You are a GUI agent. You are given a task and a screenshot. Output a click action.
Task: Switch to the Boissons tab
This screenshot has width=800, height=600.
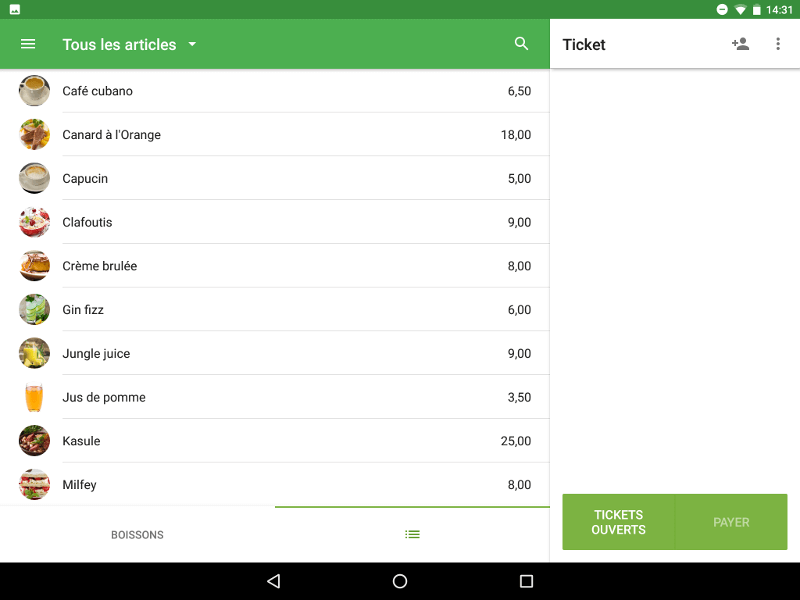pyautogui.click(x=137, y=535)
